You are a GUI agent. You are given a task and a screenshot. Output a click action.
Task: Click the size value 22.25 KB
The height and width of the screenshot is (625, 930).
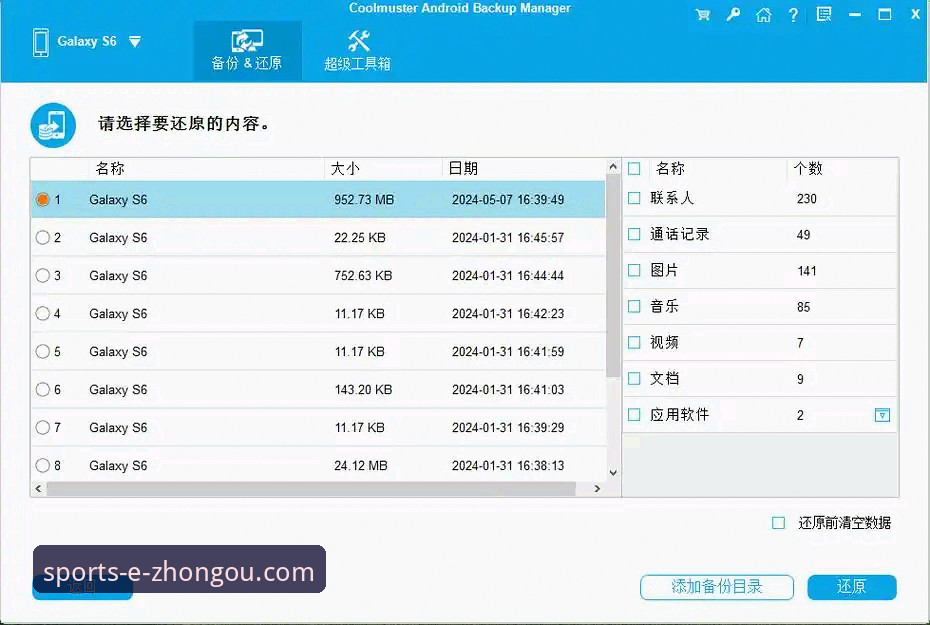click(x=360, y=238)
